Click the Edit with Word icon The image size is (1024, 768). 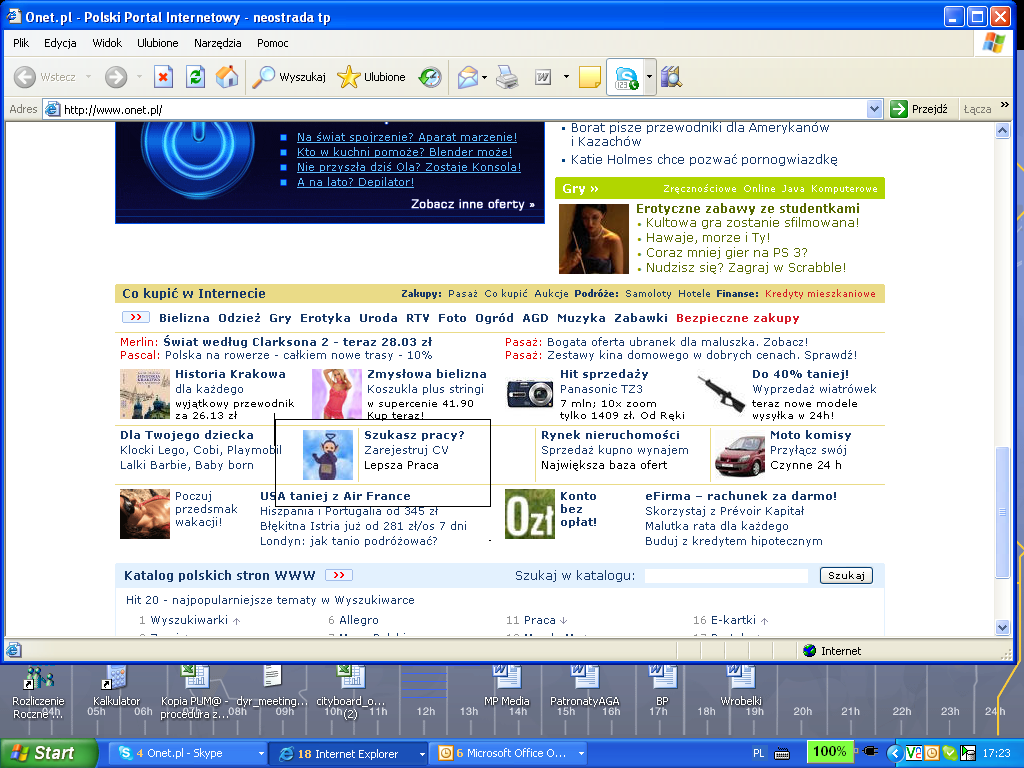pyautogui.click(x=543, y=77)
